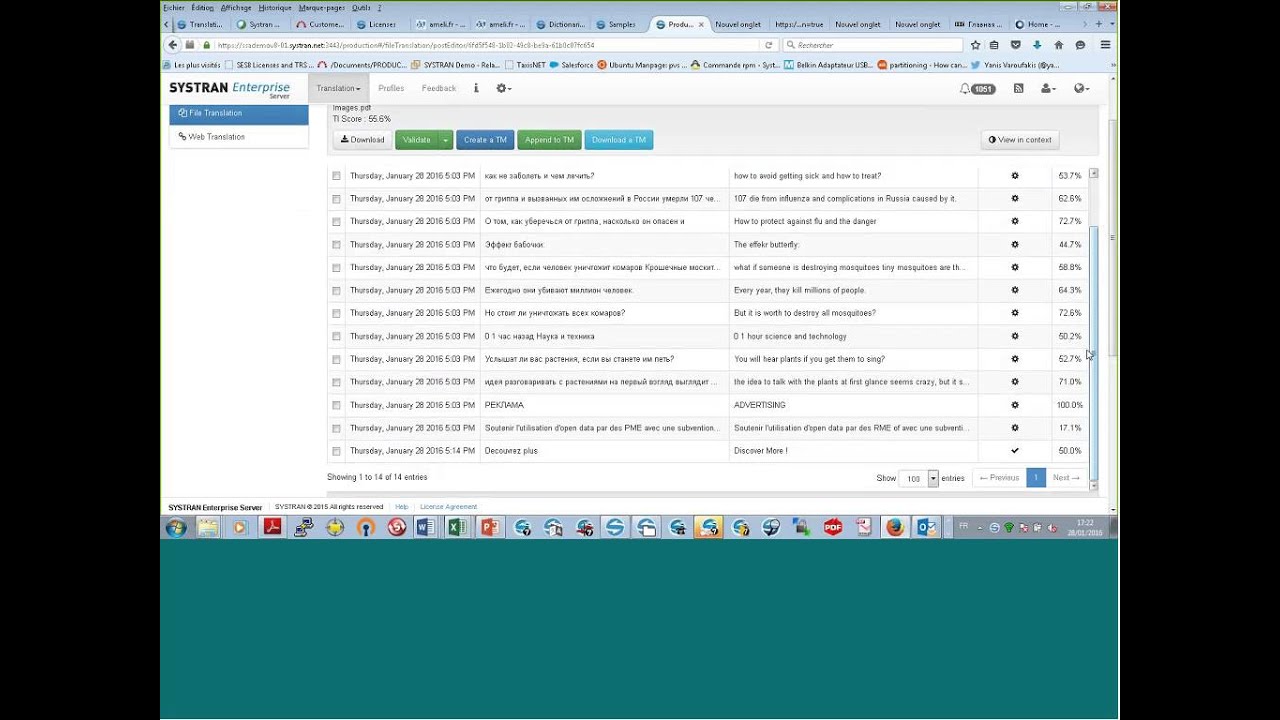Click checkmark icon on Discover More row

coord(1014,451)
